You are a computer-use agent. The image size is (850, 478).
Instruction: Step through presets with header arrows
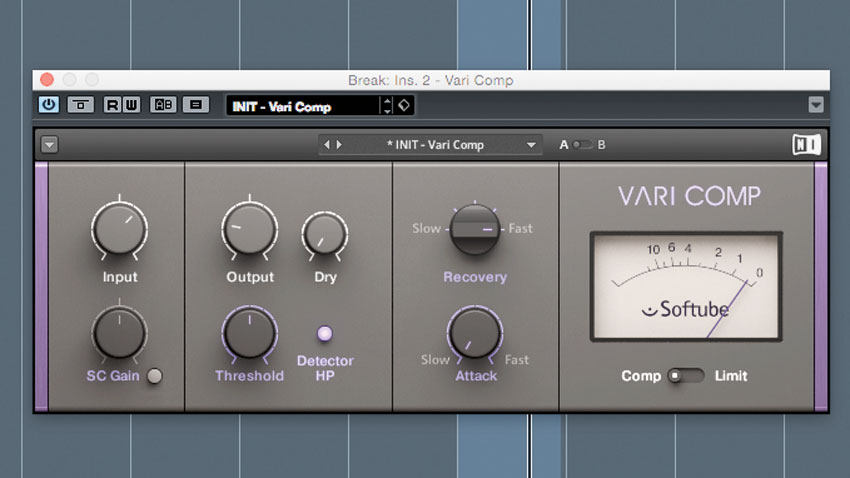click(x=387, y=105)
